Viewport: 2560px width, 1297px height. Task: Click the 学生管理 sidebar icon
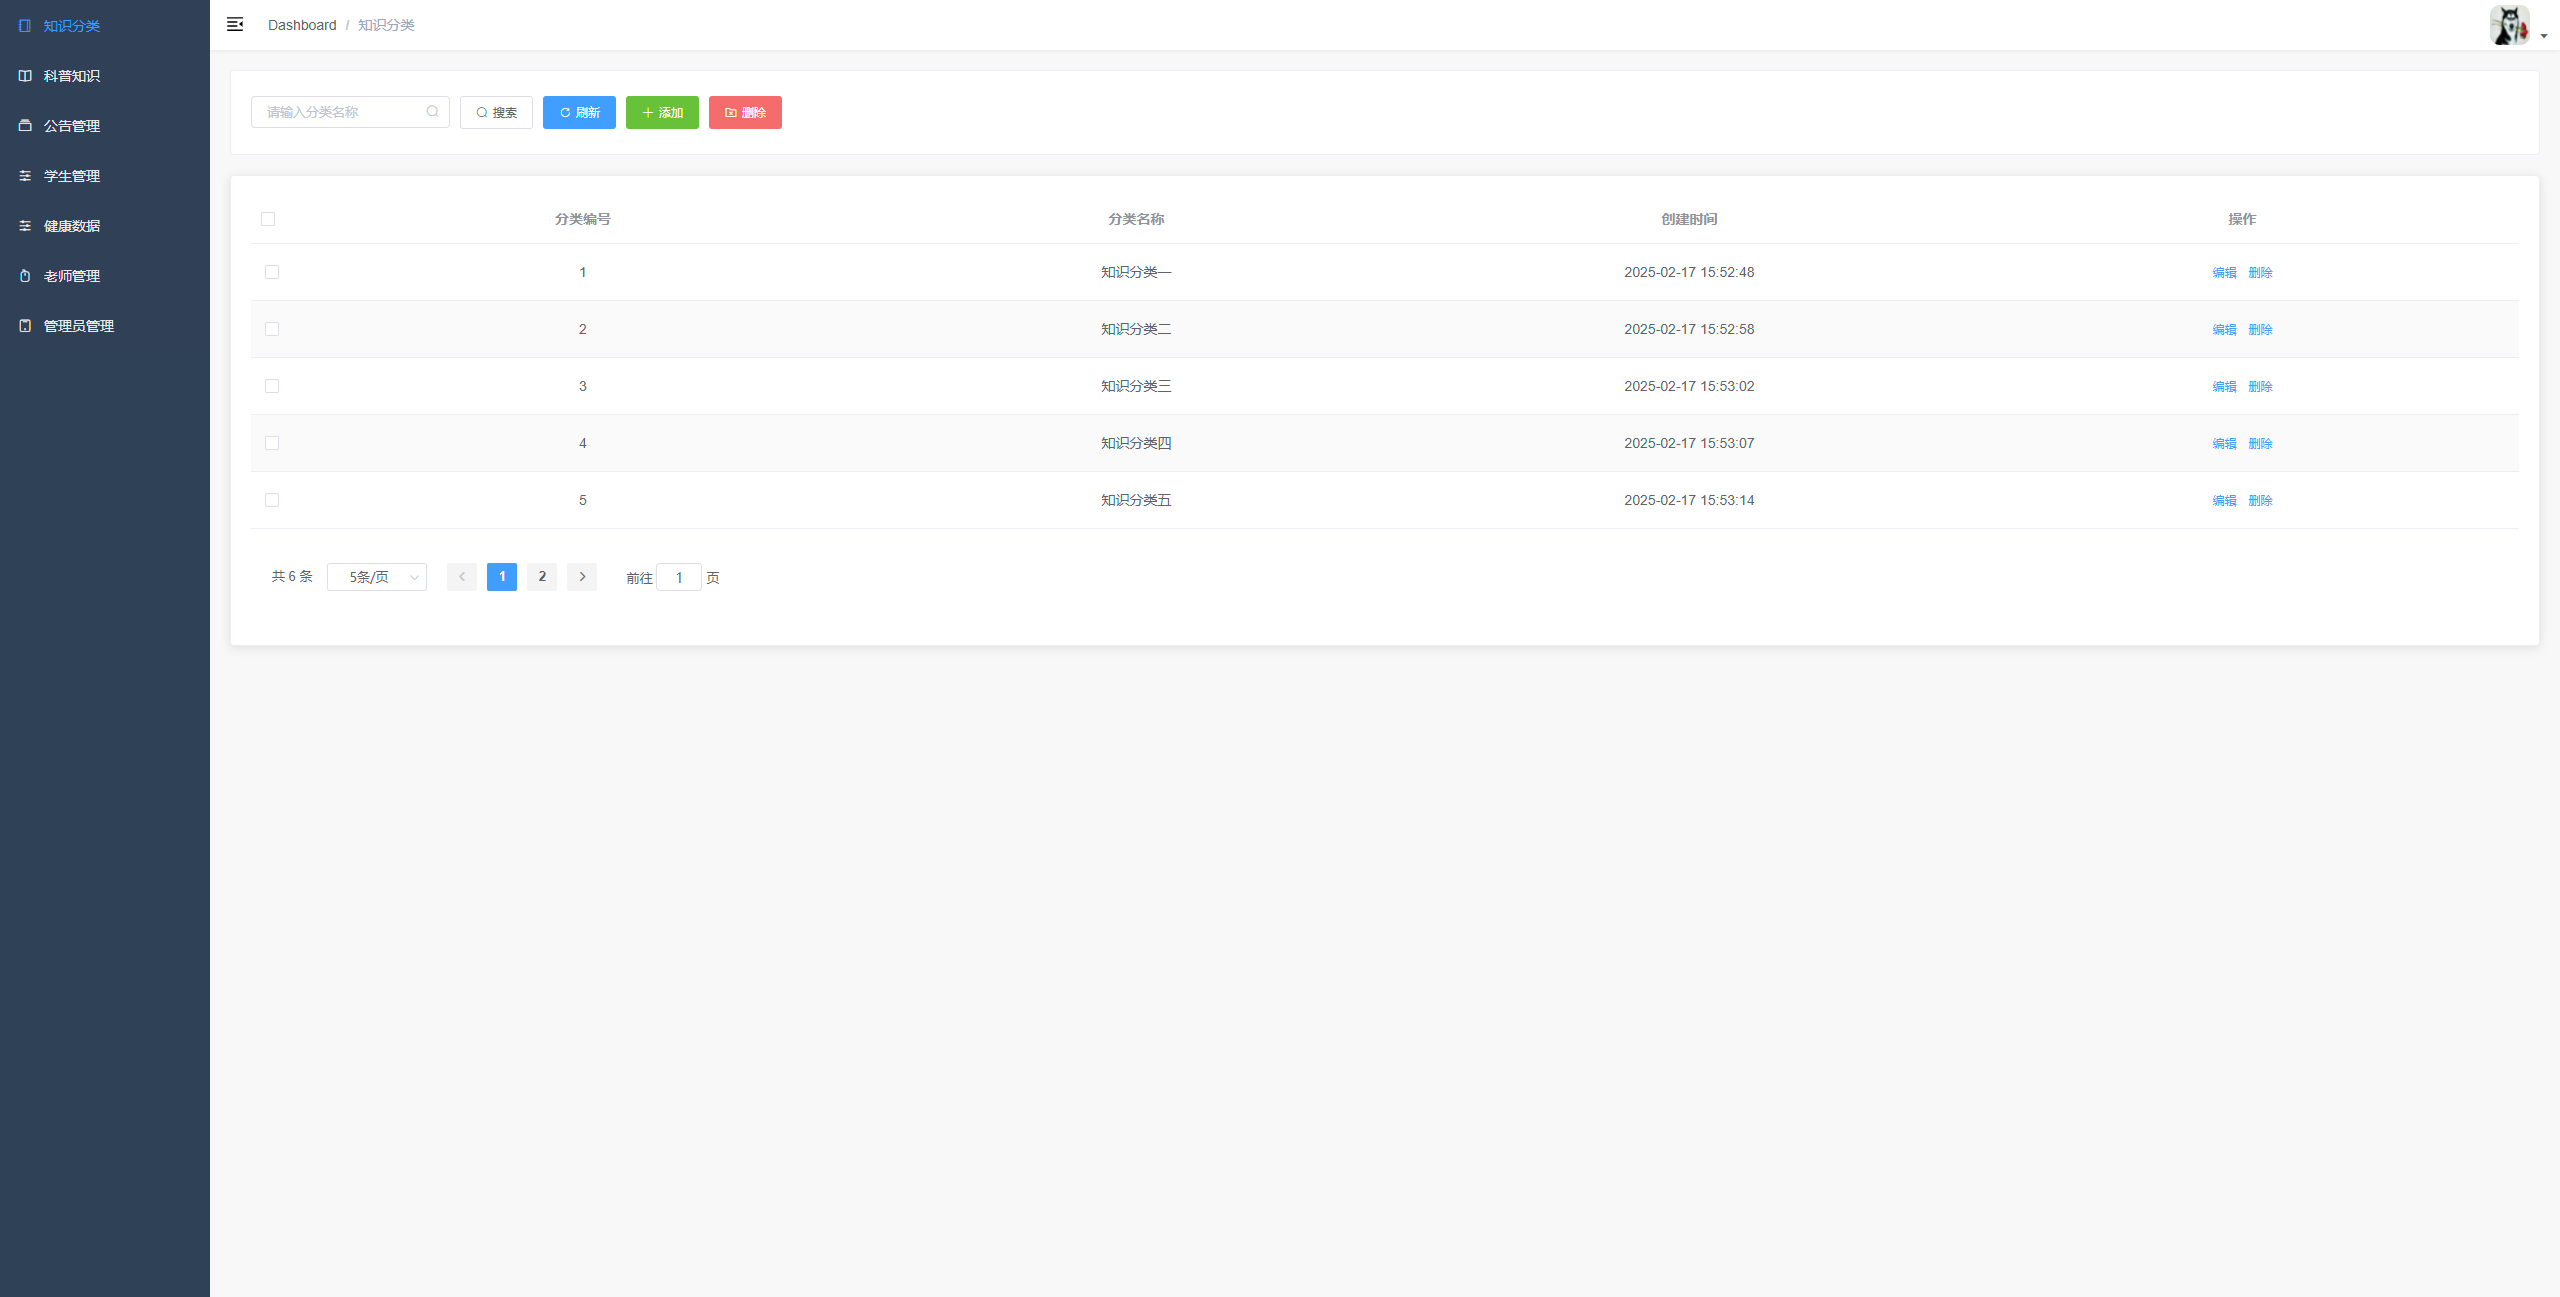[x=25, y=176]
